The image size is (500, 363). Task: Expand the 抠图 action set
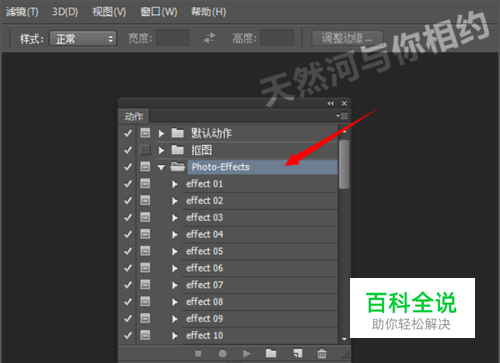161,150
